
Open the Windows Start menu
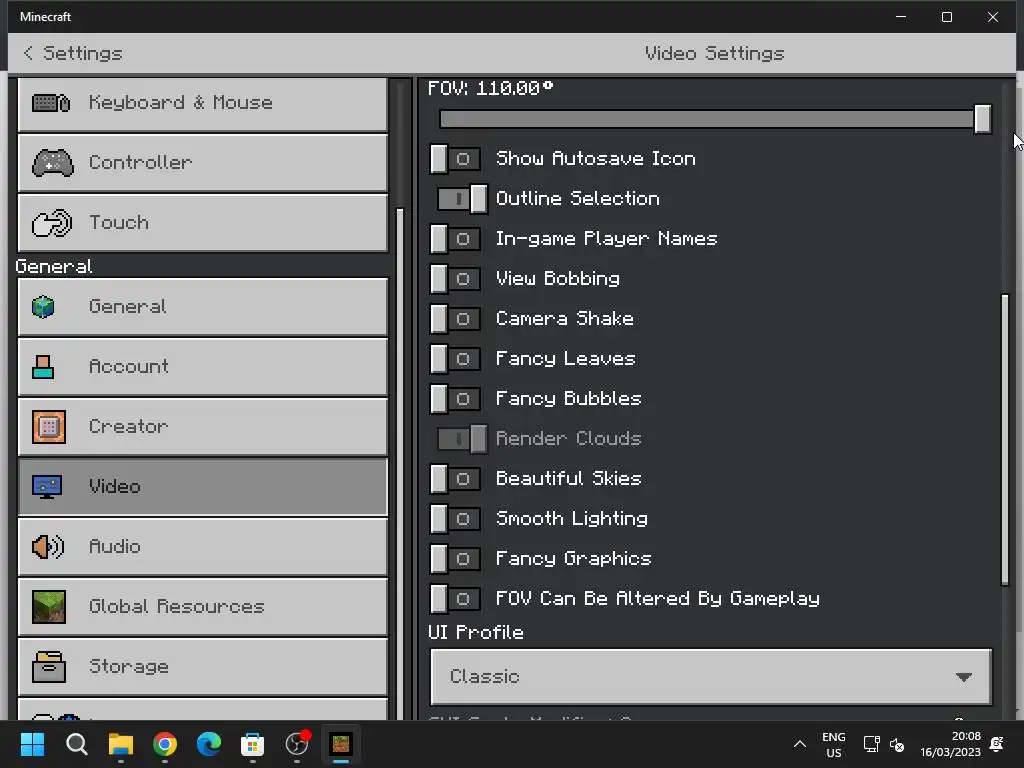32,744
